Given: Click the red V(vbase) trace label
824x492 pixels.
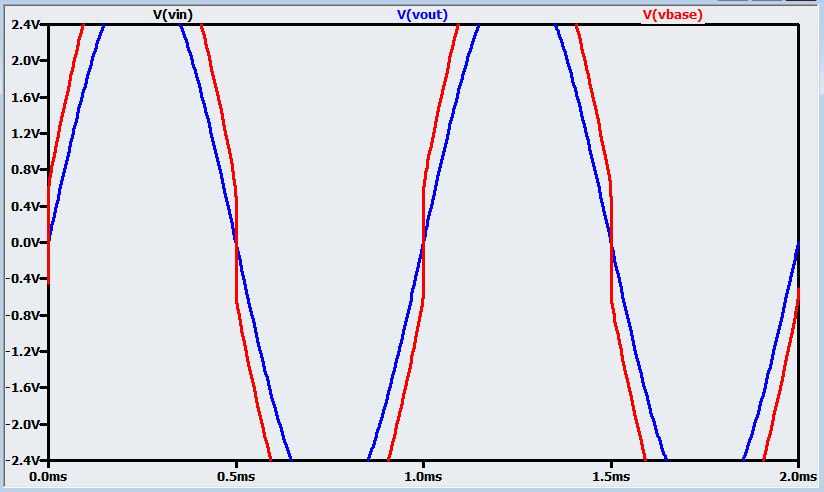Looking at the screenshot, I should [672, 15].
